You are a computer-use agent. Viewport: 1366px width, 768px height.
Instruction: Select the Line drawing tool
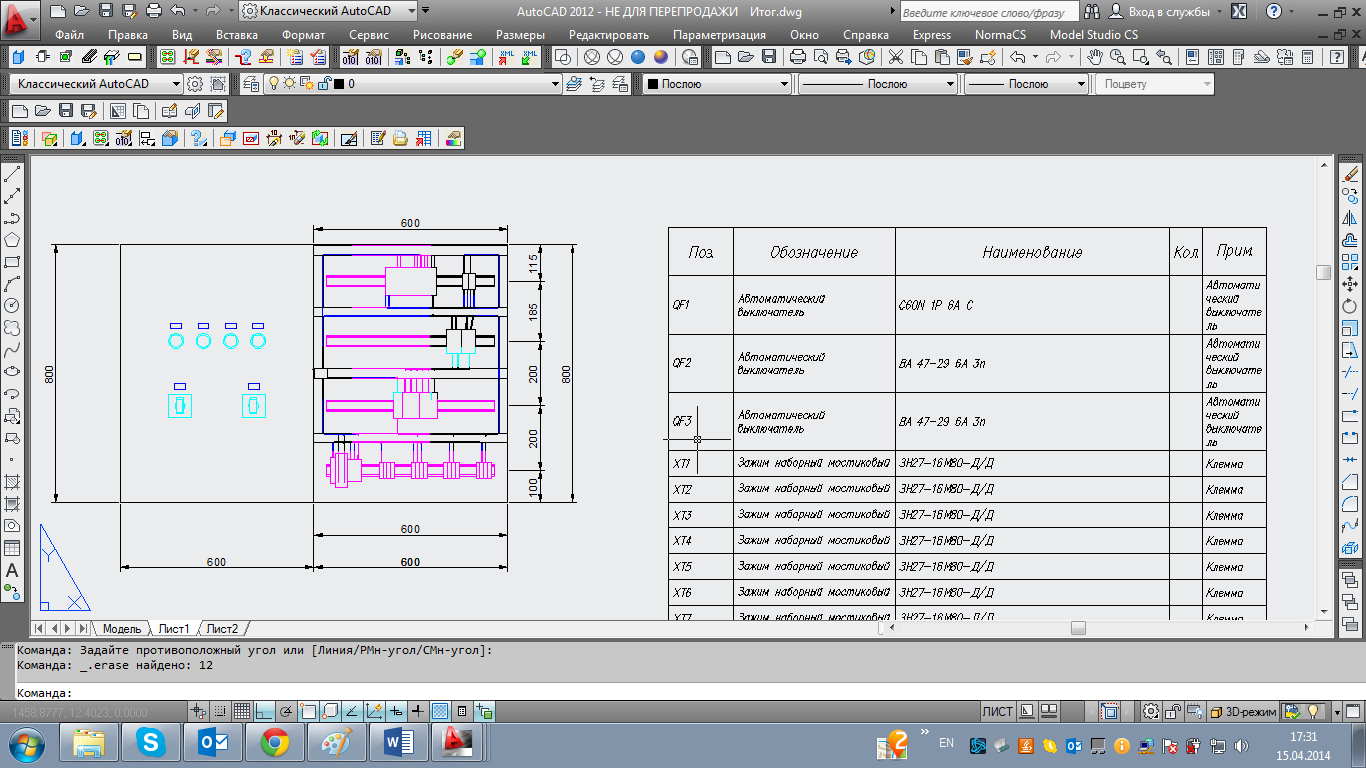pyautogui.click(x=13, y=175)
